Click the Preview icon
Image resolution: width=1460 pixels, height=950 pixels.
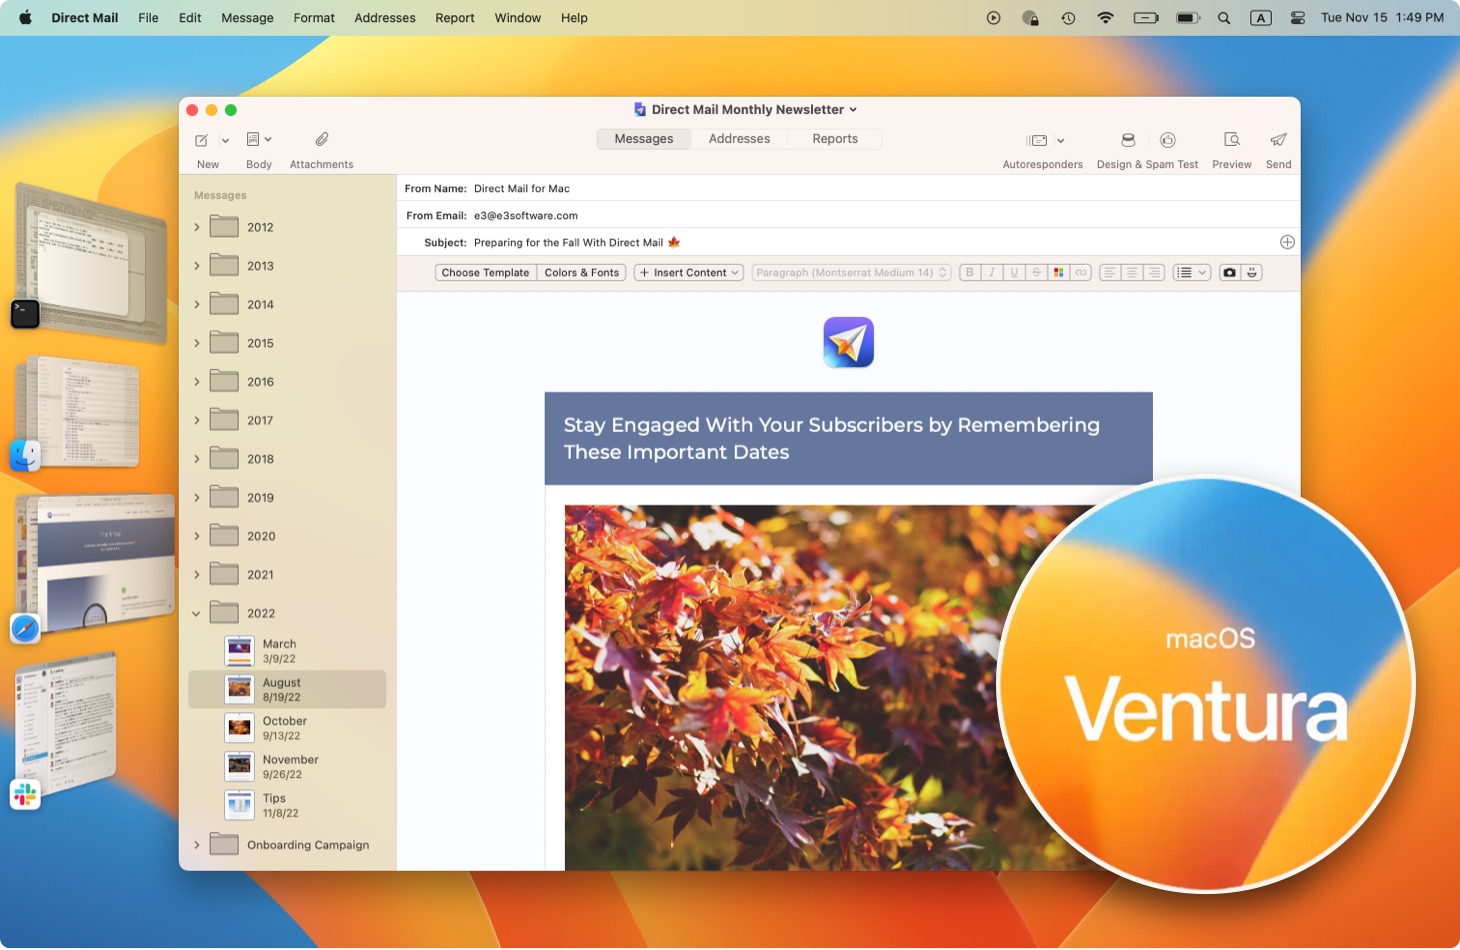click(1232, 140)
